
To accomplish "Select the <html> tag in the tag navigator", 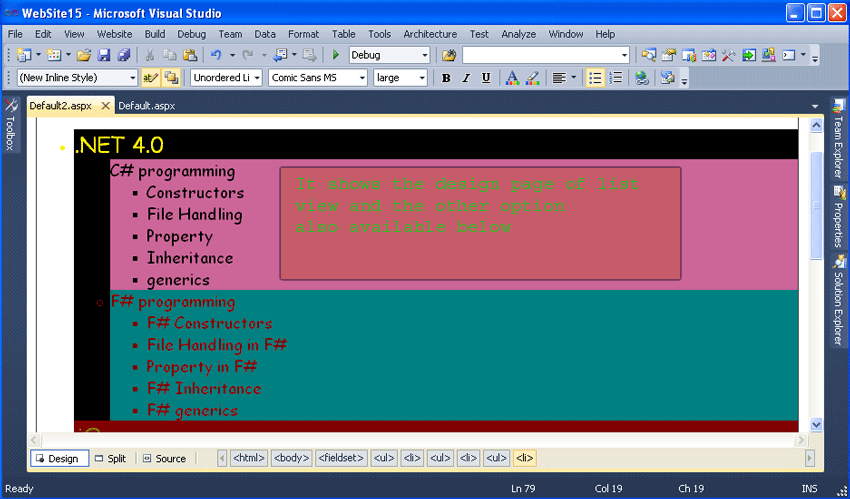I will pyautogui.click(x=248, y=458).
